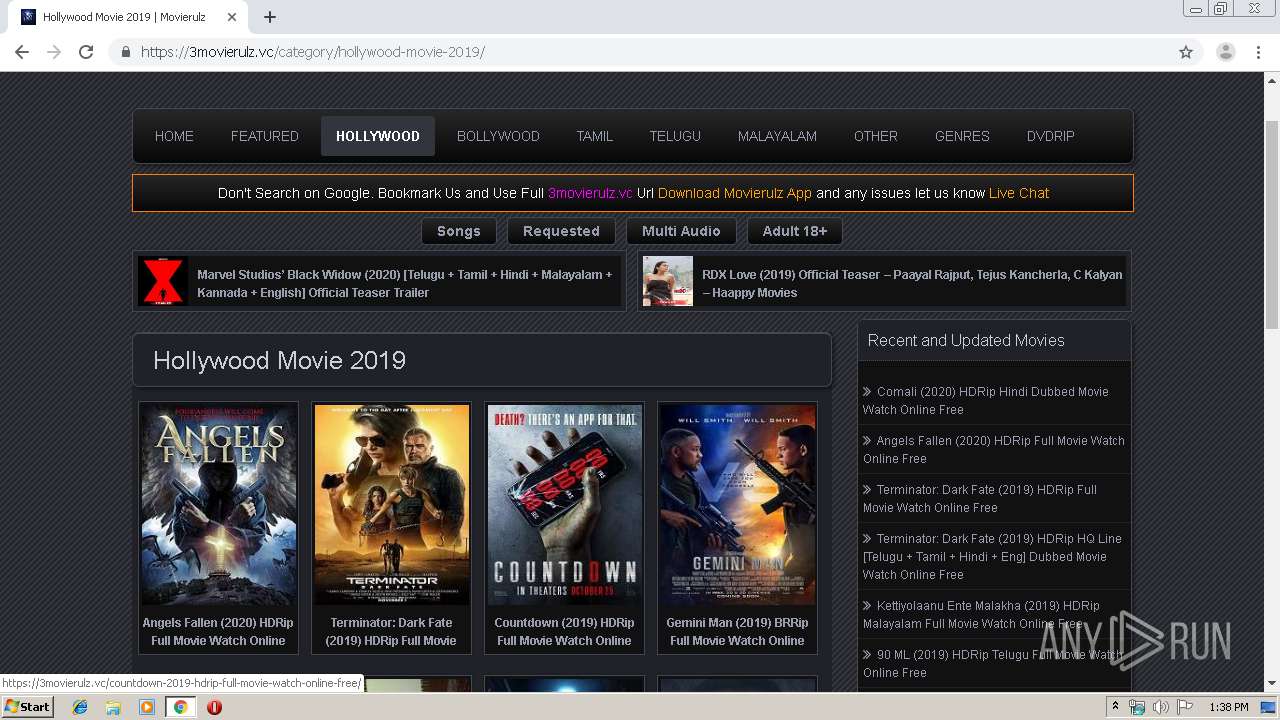Image resolution: width=1280 pixels, height=720 pixels.
Task: Show hidden system tray icons arrow
Action: (1115, 707)
